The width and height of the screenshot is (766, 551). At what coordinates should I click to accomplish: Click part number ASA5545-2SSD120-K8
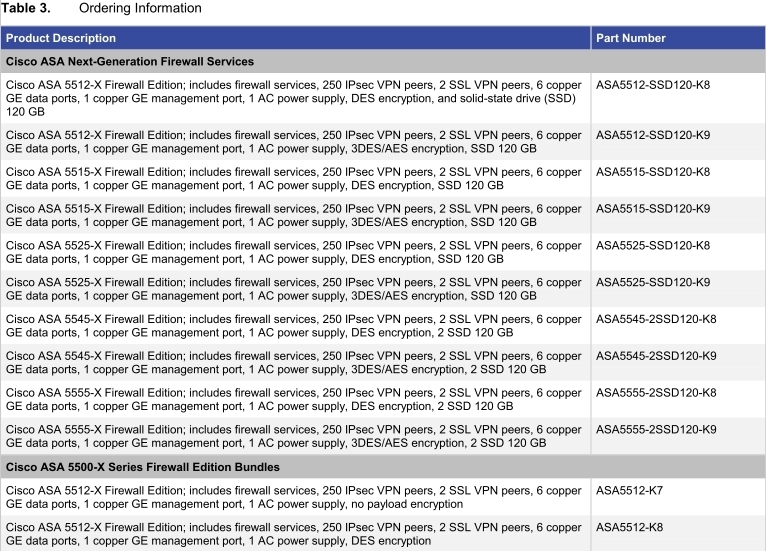[656, 319]
